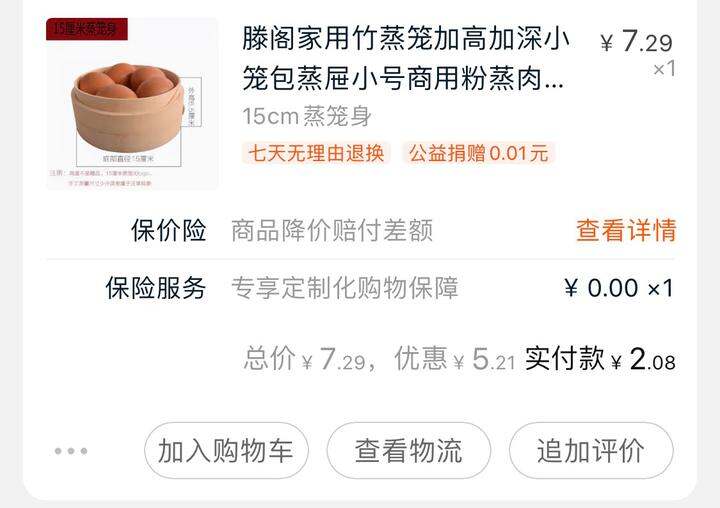The width and height of the screenshot is (720, 508).
Task: Select the 15cm 蒸笼身 spec text
Action: coord(307,116)
